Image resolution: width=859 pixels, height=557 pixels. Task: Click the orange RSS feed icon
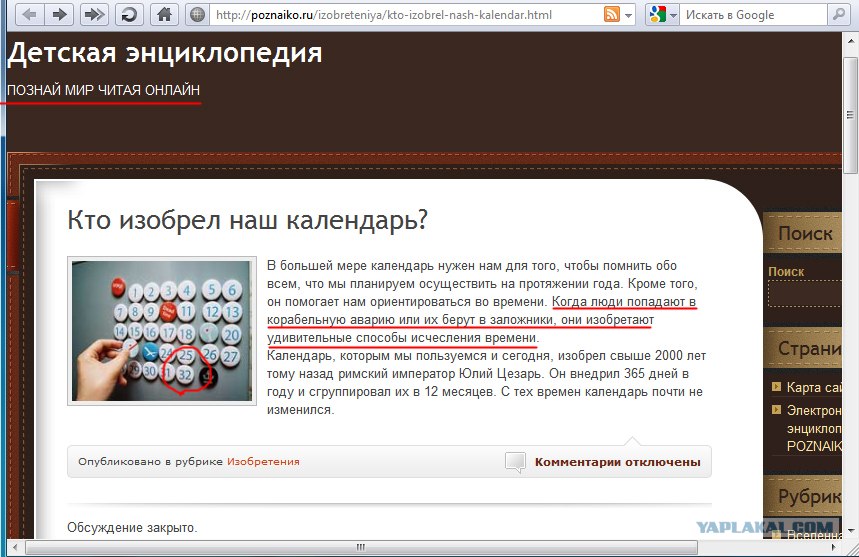[x=611, y=14]
